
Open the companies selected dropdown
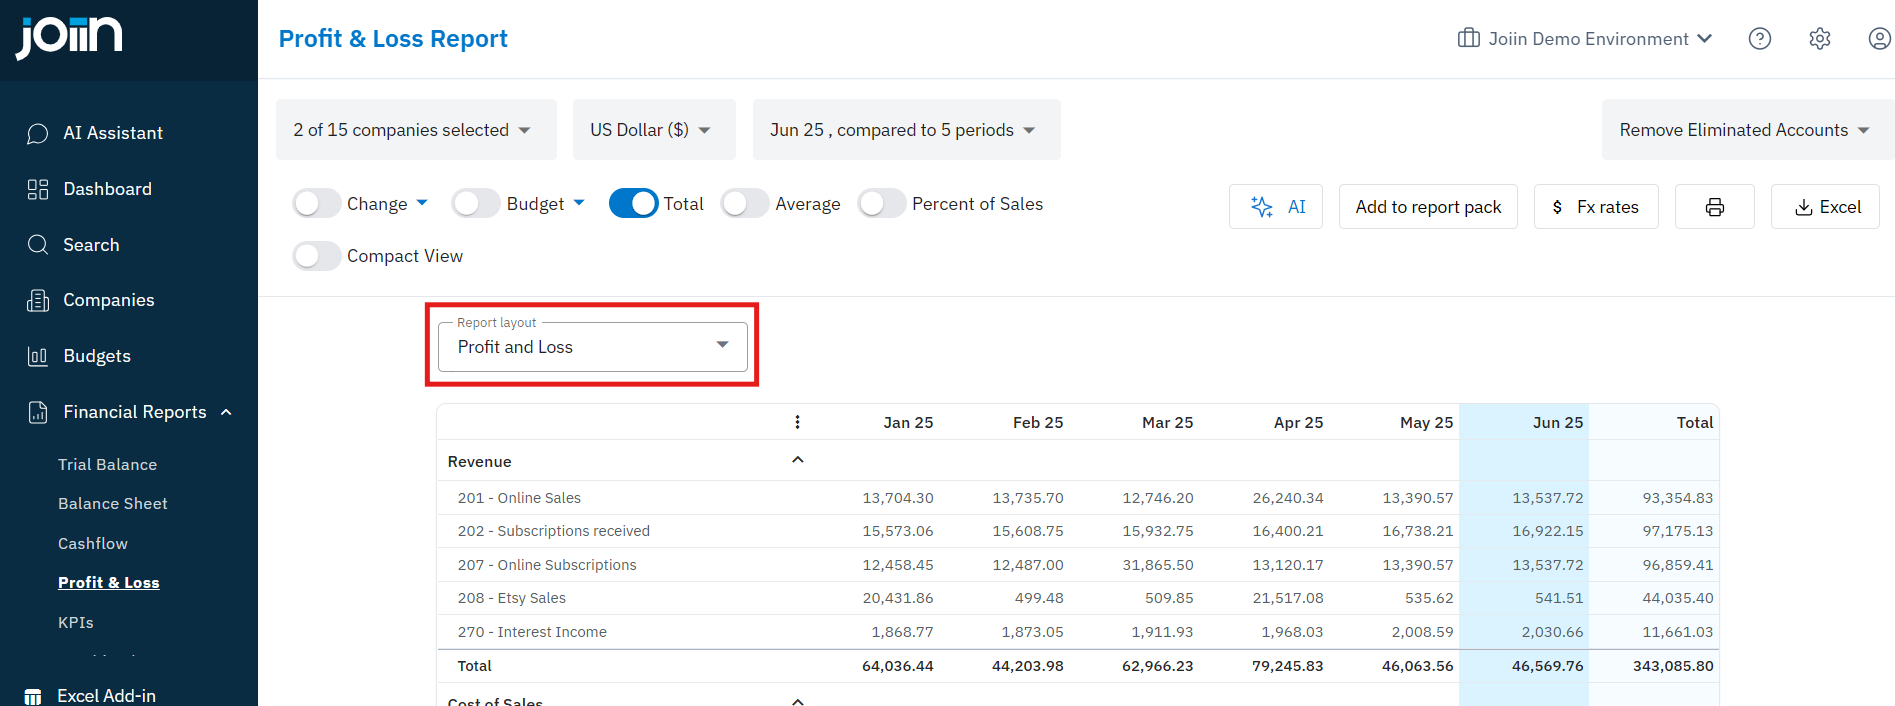click(x=416, y=130)
